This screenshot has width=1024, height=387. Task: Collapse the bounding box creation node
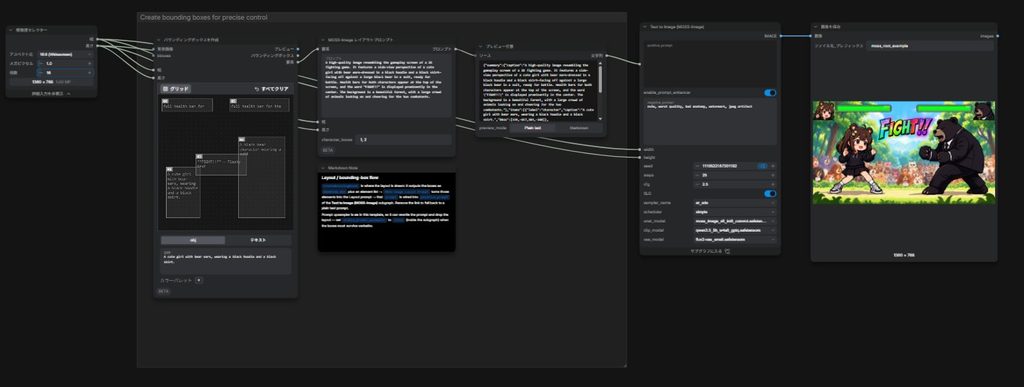(x=158, y=40)
